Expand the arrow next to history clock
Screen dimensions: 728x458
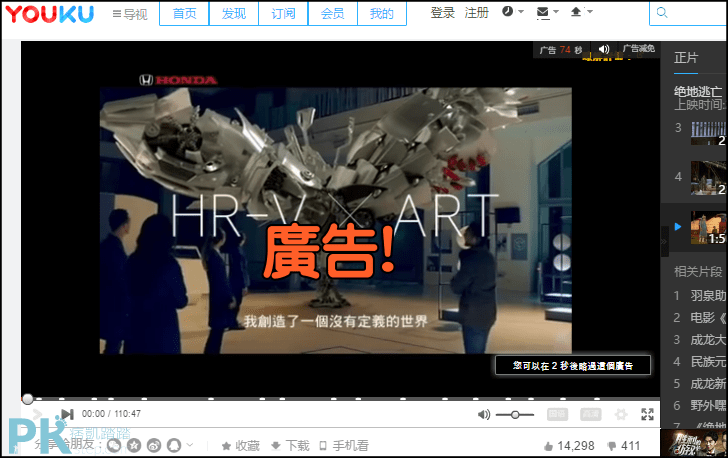click(521, 12)
